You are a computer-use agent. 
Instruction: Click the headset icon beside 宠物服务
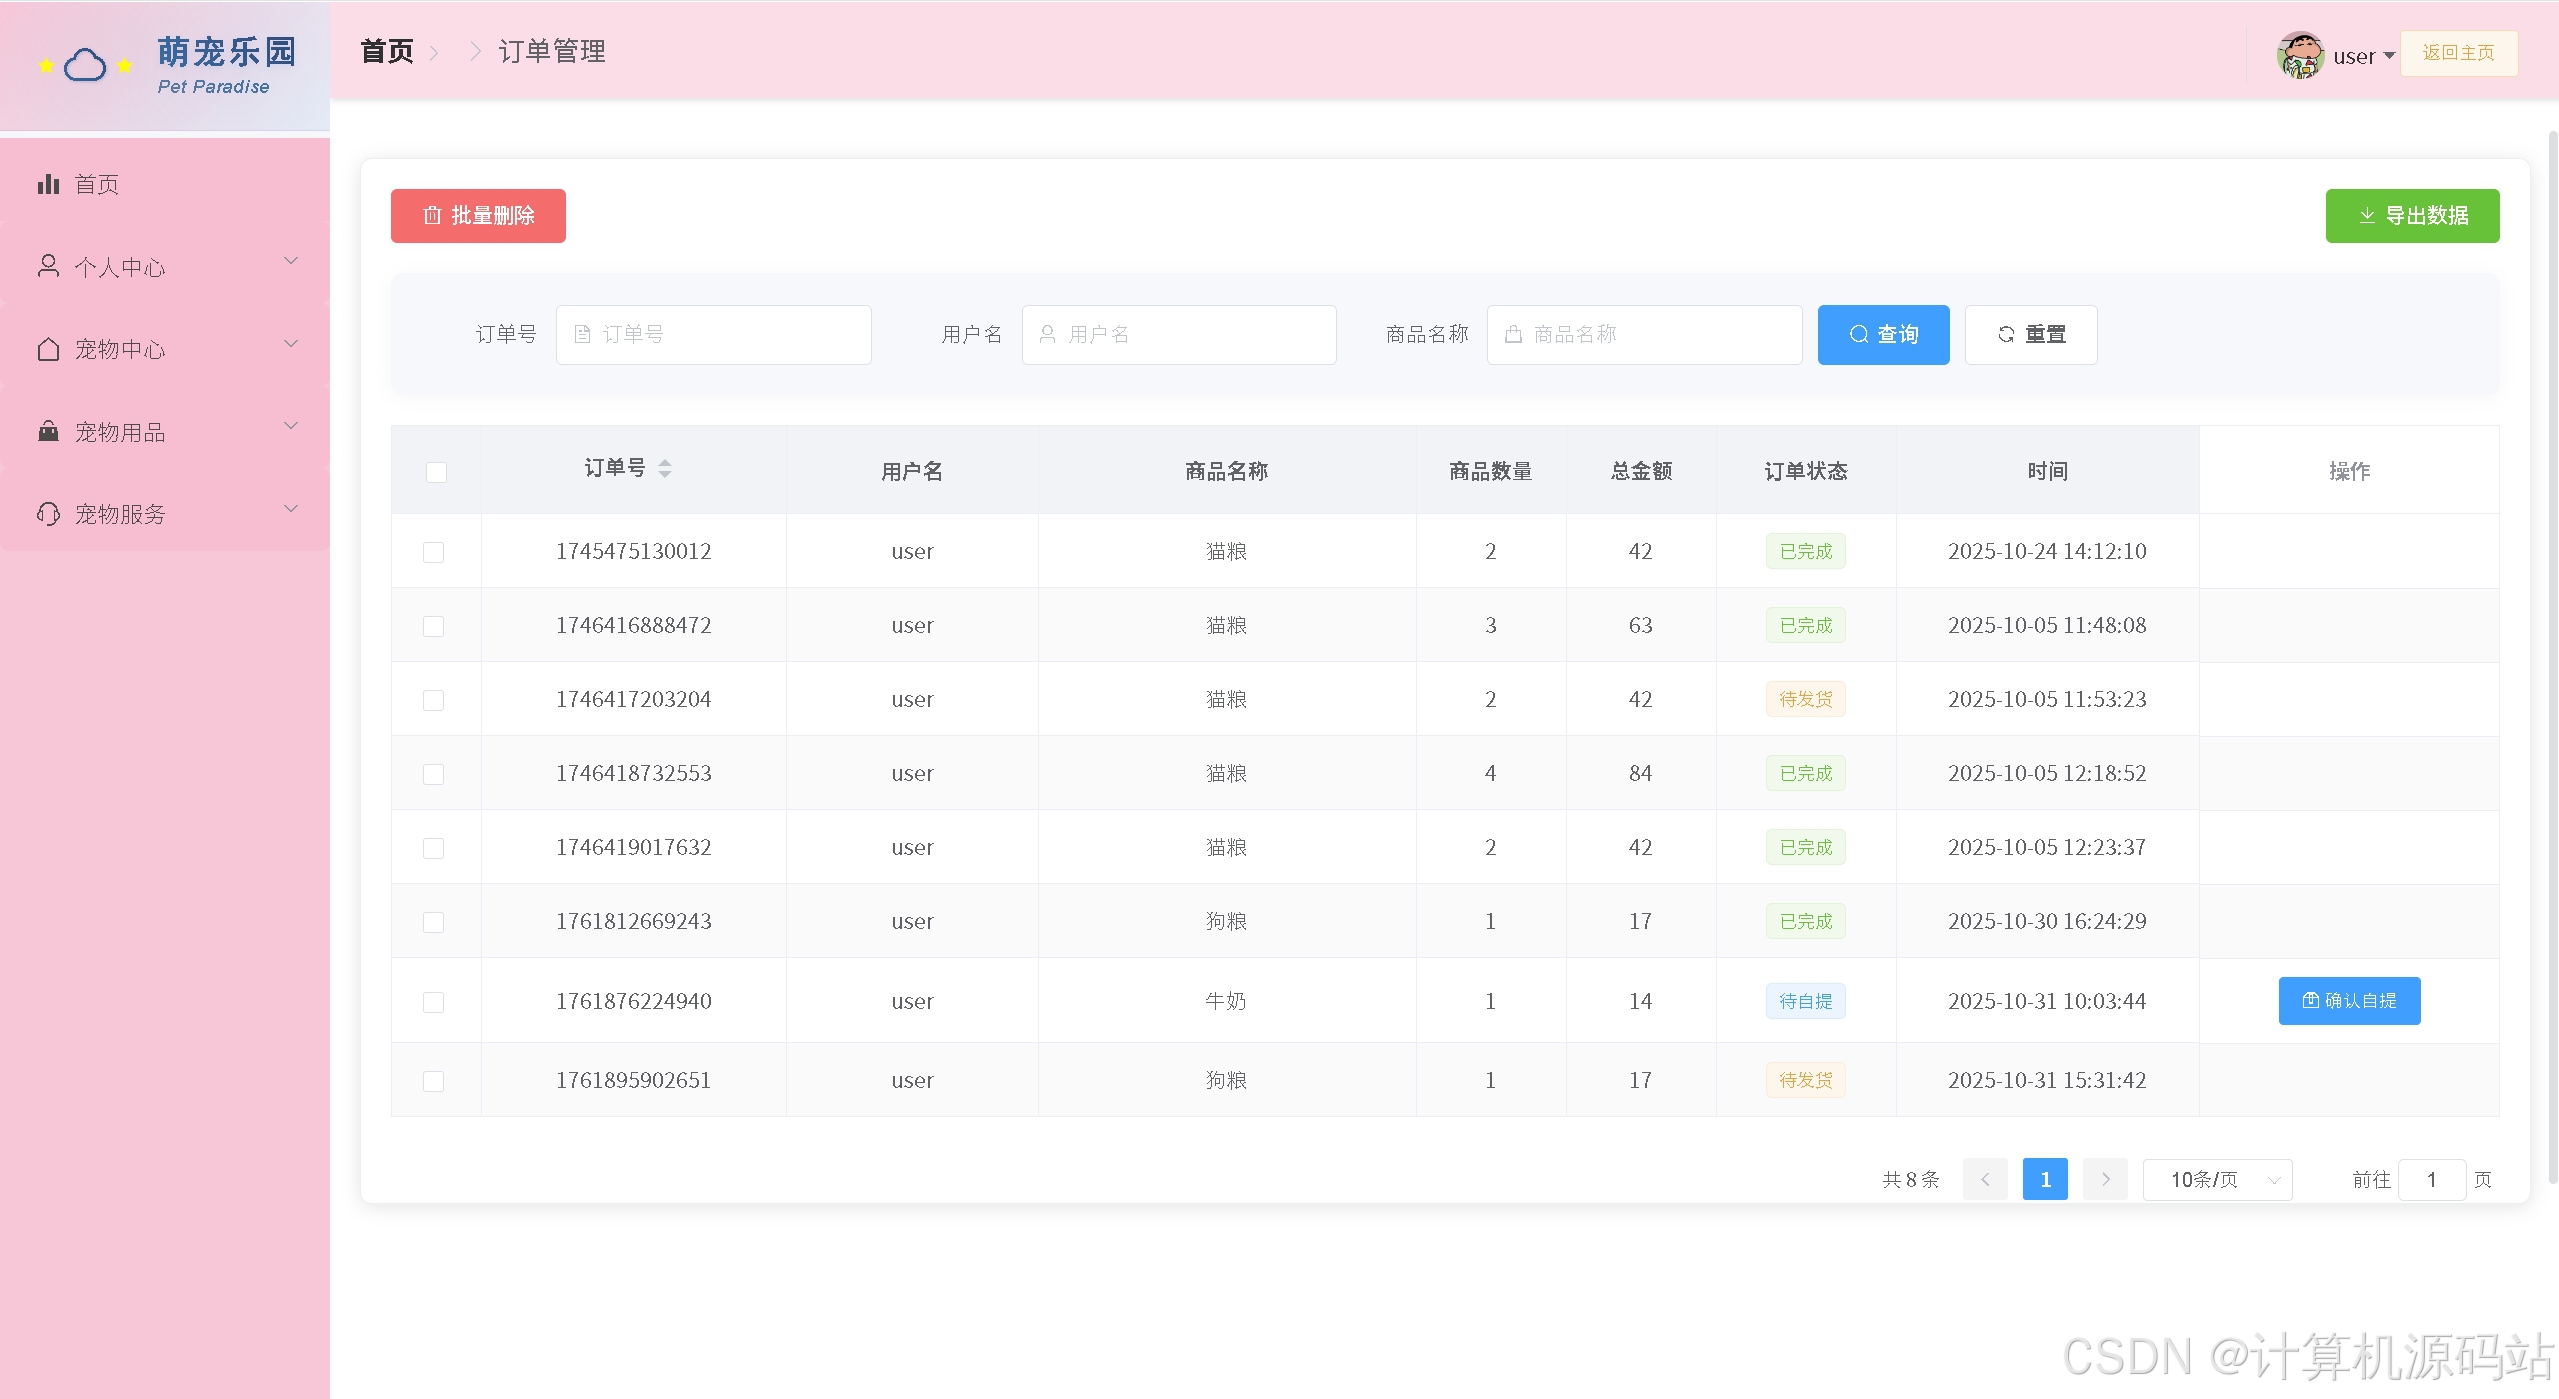pyautogui.click(x=48, y=514)
